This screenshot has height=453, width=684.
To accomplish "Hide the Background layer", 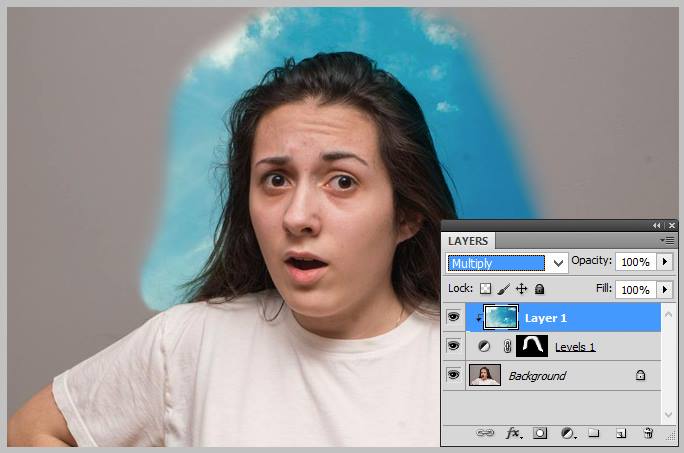I will coord(453,376).
